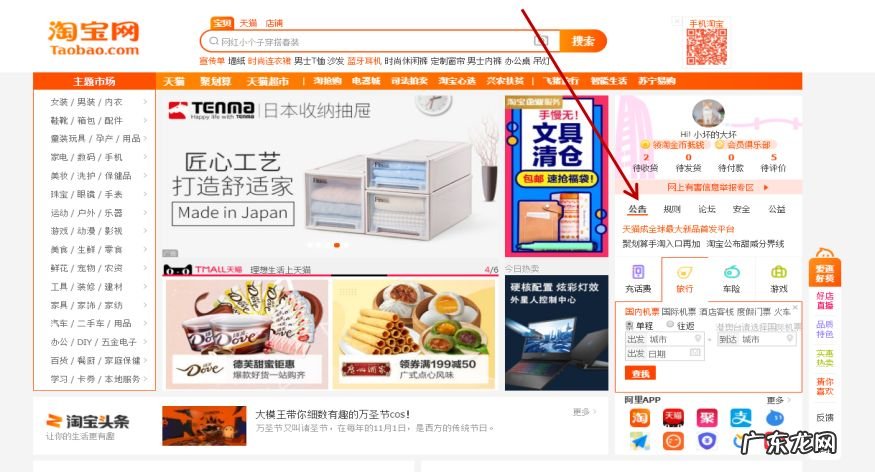Open the Juhuasuan 聚 app icon
The height and width of the screenshot is (472, 875).
[707, 418]
